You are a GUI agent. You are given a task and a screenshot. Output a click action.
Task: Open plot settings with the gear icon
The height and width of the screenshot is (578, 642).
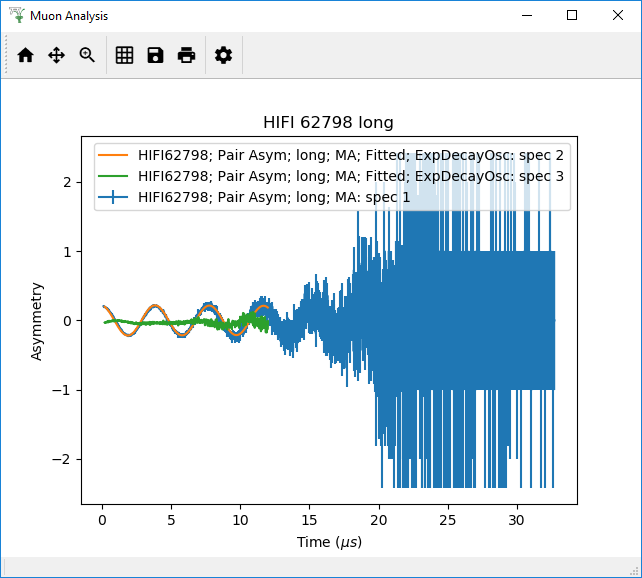pyautogui.click(x=224, y=56)
